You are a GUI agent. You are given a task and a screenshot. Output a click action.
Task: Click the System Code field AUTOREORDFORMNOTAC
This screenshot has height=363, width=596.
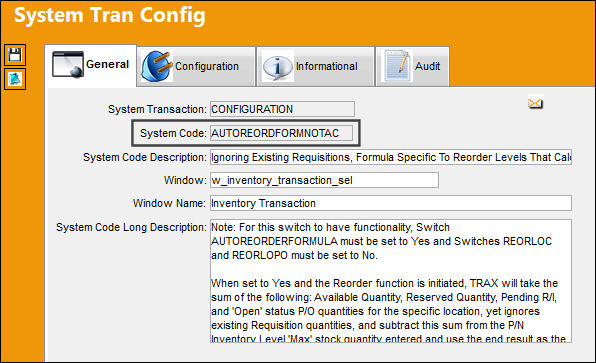281,133
